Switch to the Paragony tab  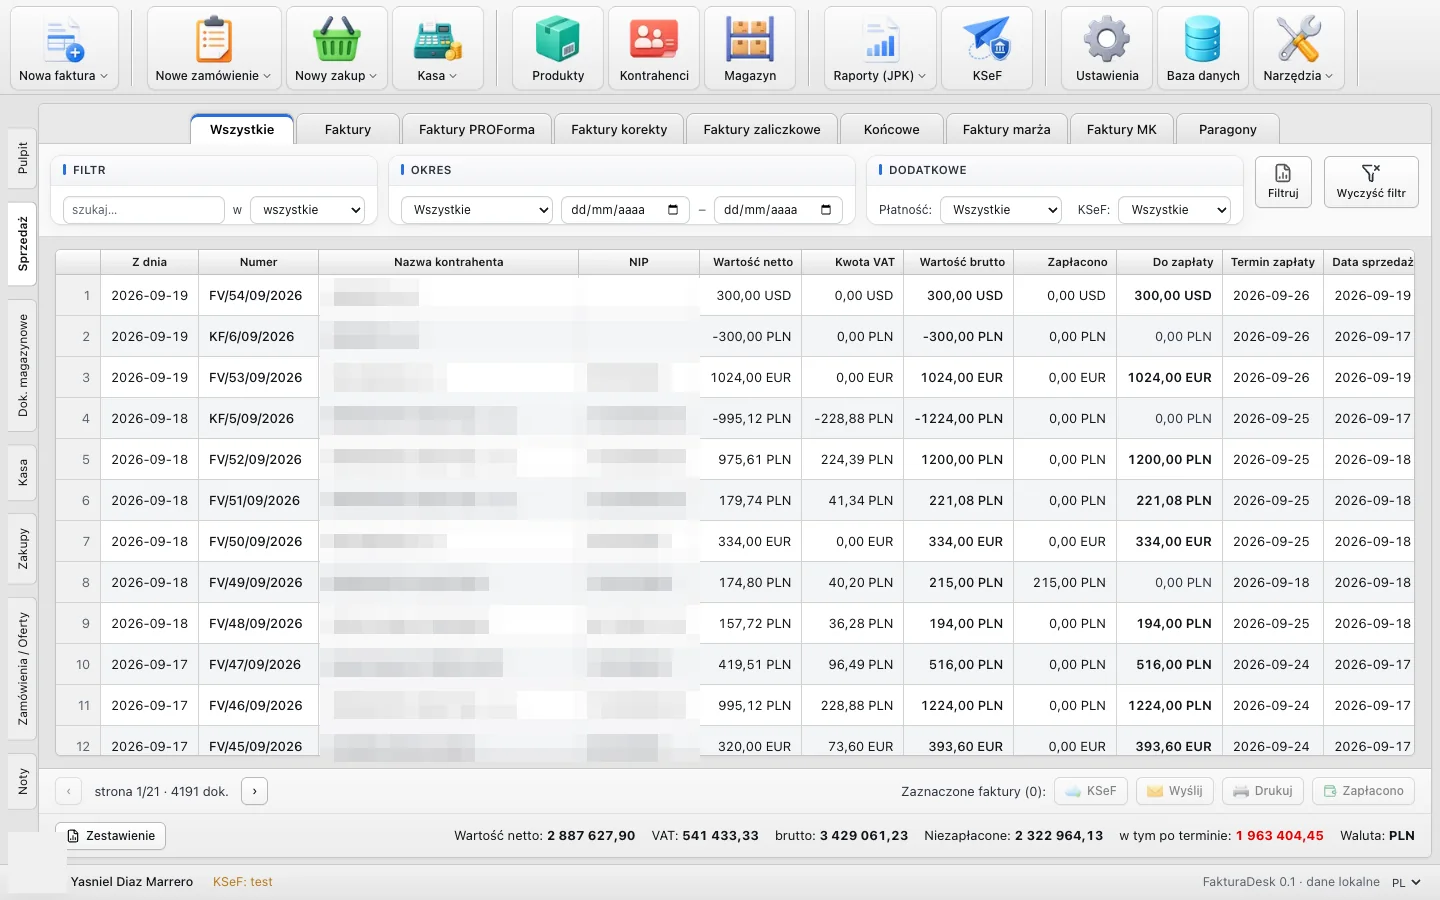tap(1228, 130)
